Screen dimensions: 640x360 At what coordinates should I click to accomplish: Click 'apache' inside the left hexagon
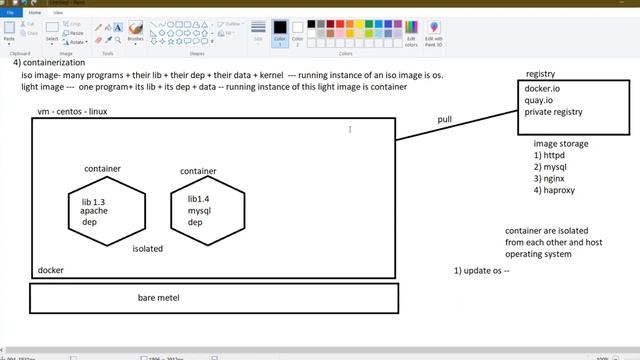(x=94, y=211)
